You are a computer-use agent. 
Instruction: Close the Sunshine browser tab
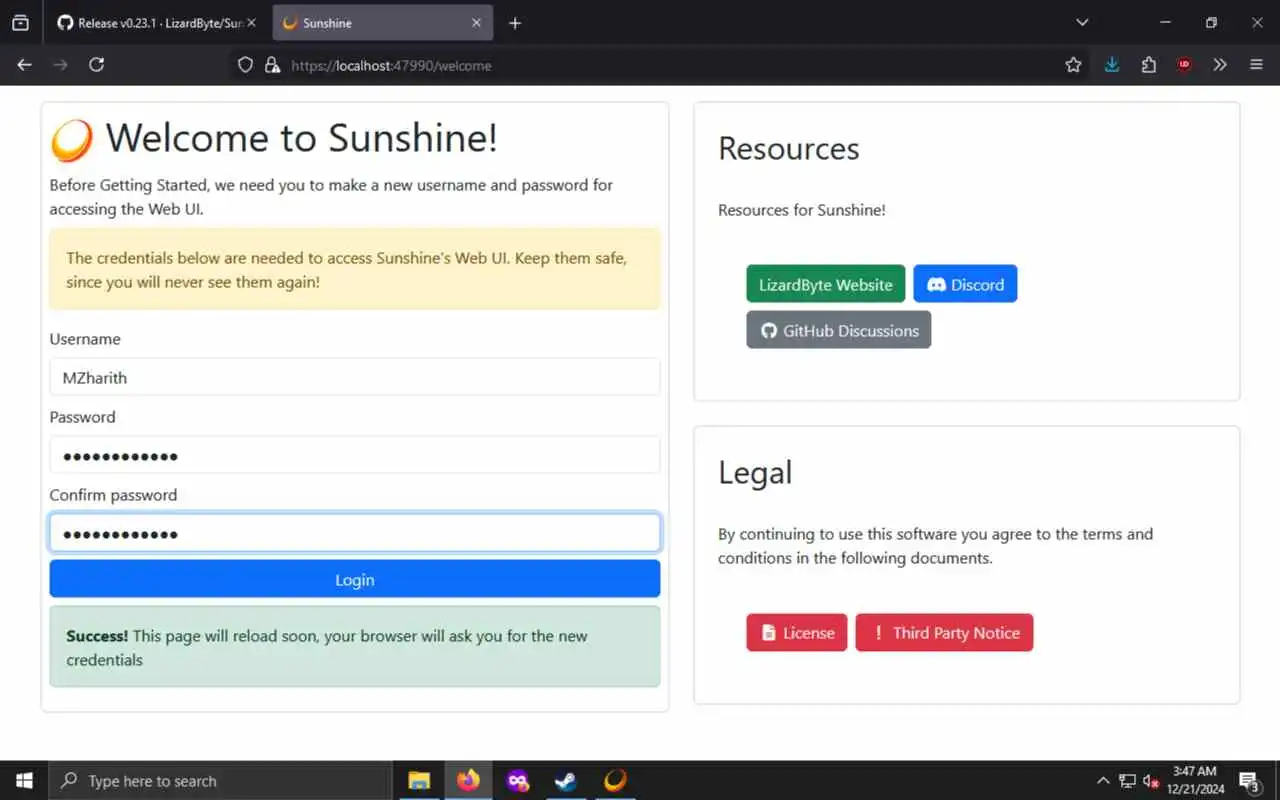[x=476, y=22]
